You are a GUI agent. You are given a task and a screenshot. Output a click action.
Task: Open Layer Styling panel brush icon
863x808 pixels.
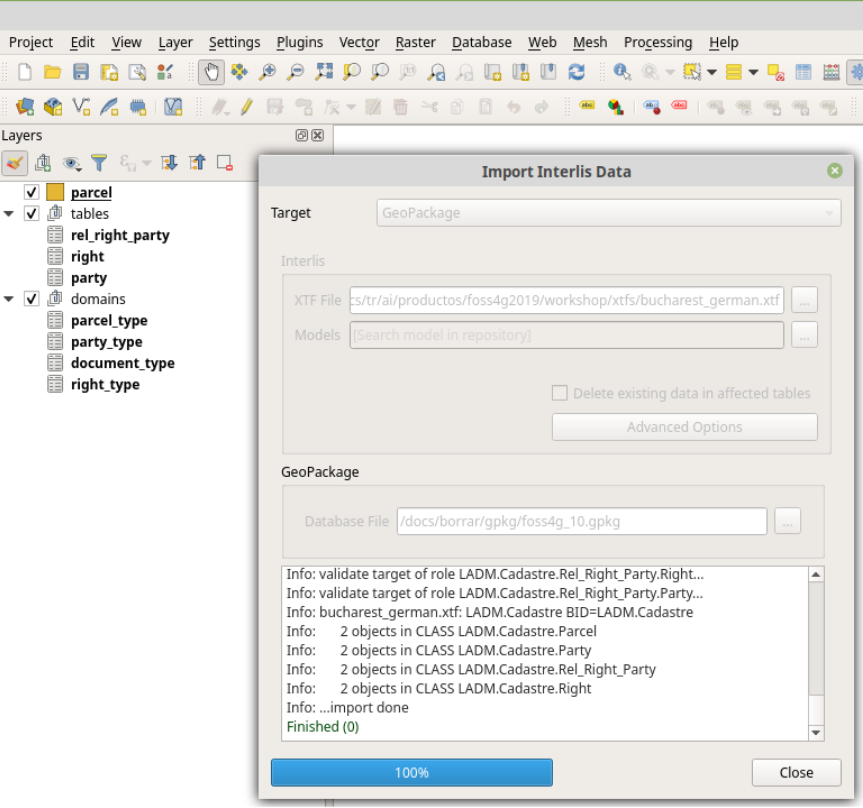point(14,163)
